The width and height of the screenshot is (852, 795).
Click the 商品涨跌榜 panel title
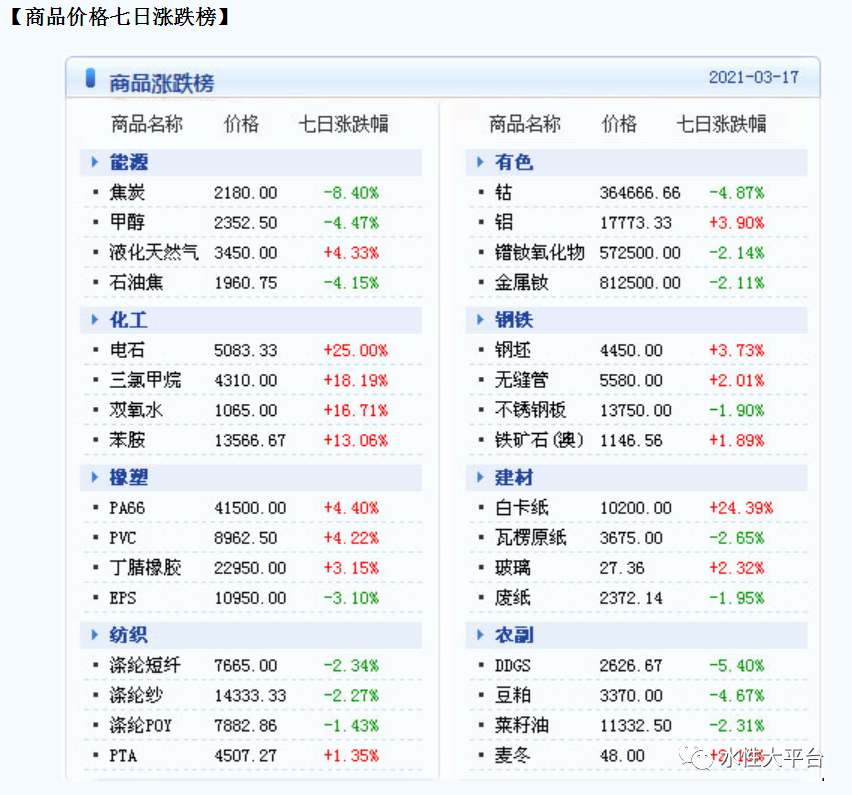[x=162, y=83]
